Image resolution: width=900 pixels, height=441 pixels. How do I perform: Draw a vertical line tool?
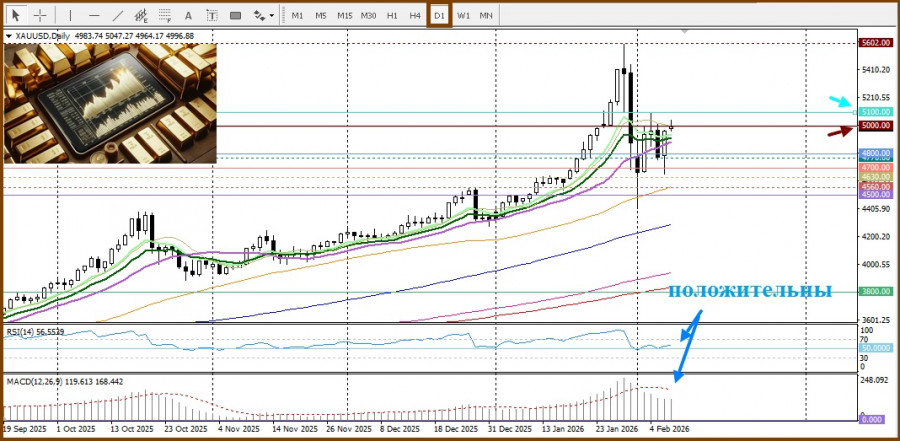tap(70, 15)
